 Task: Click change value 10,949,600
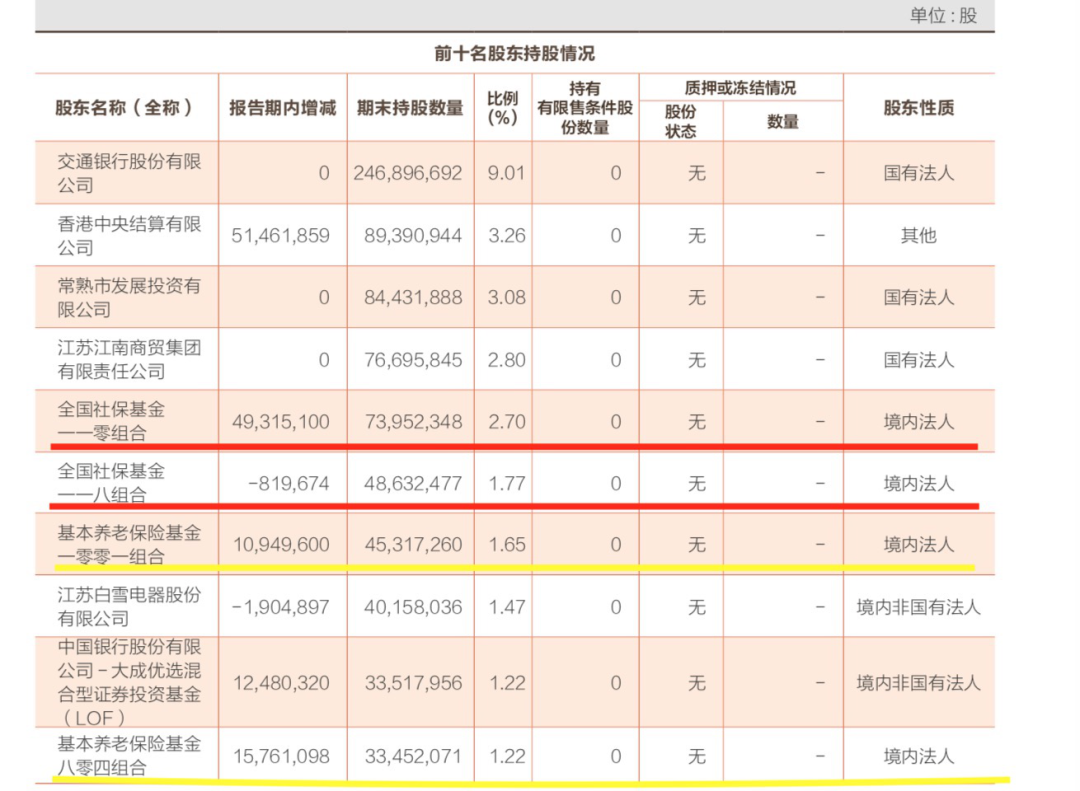coord(281,545)
